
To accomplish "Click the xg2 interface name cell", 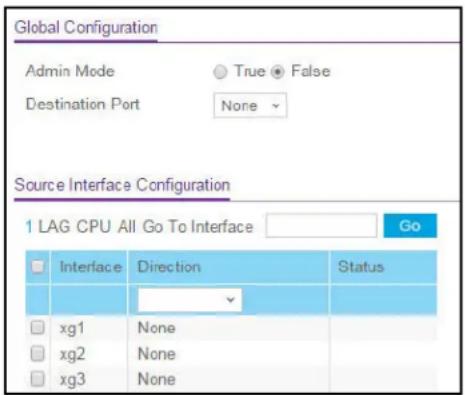I will coord(72,354).
